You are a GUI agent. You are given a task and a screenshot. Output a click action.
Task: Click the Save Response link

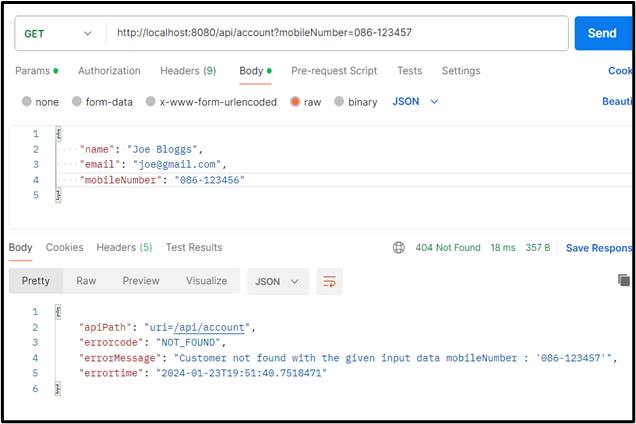599,248
